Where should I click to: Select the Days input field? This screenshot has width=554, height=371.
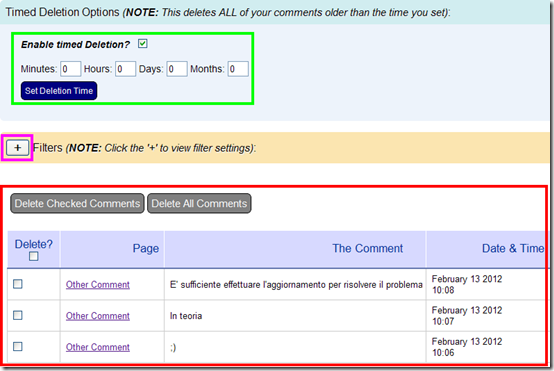(177, 69)
